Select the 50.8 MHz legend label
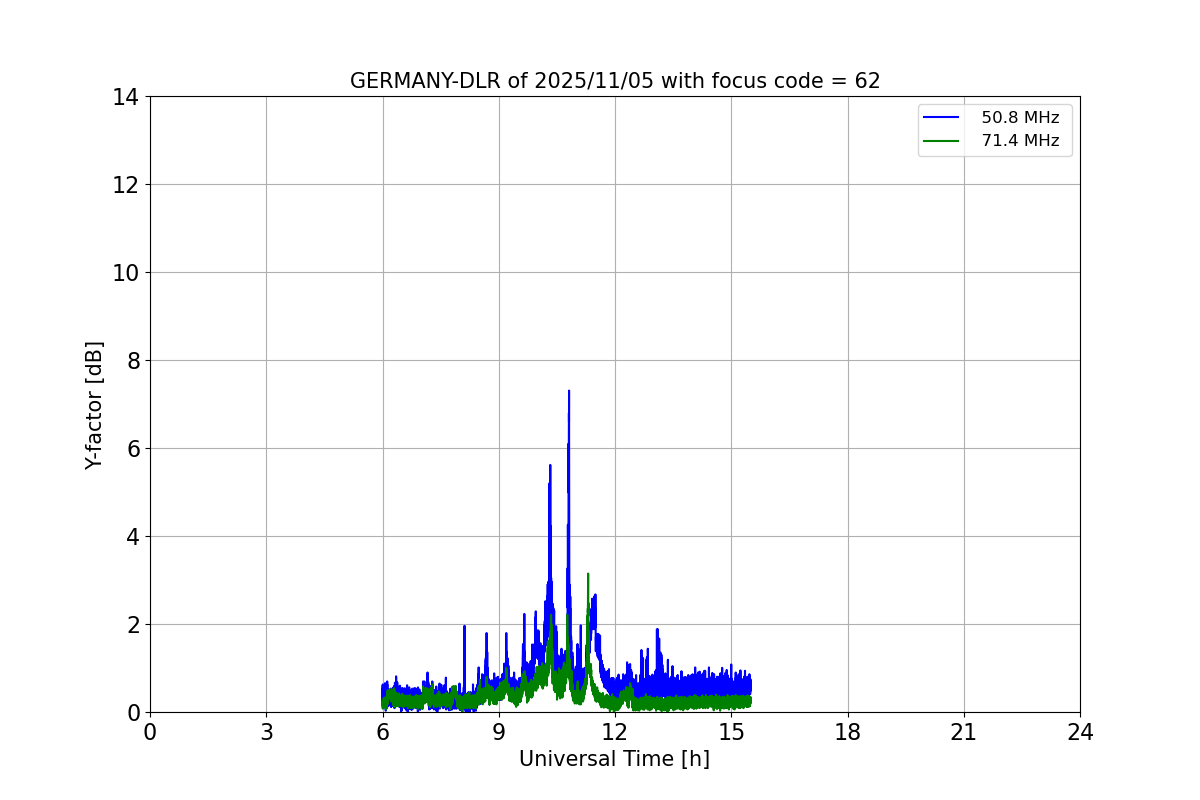Viewport: 1200px width, 800px height. 1020,118
